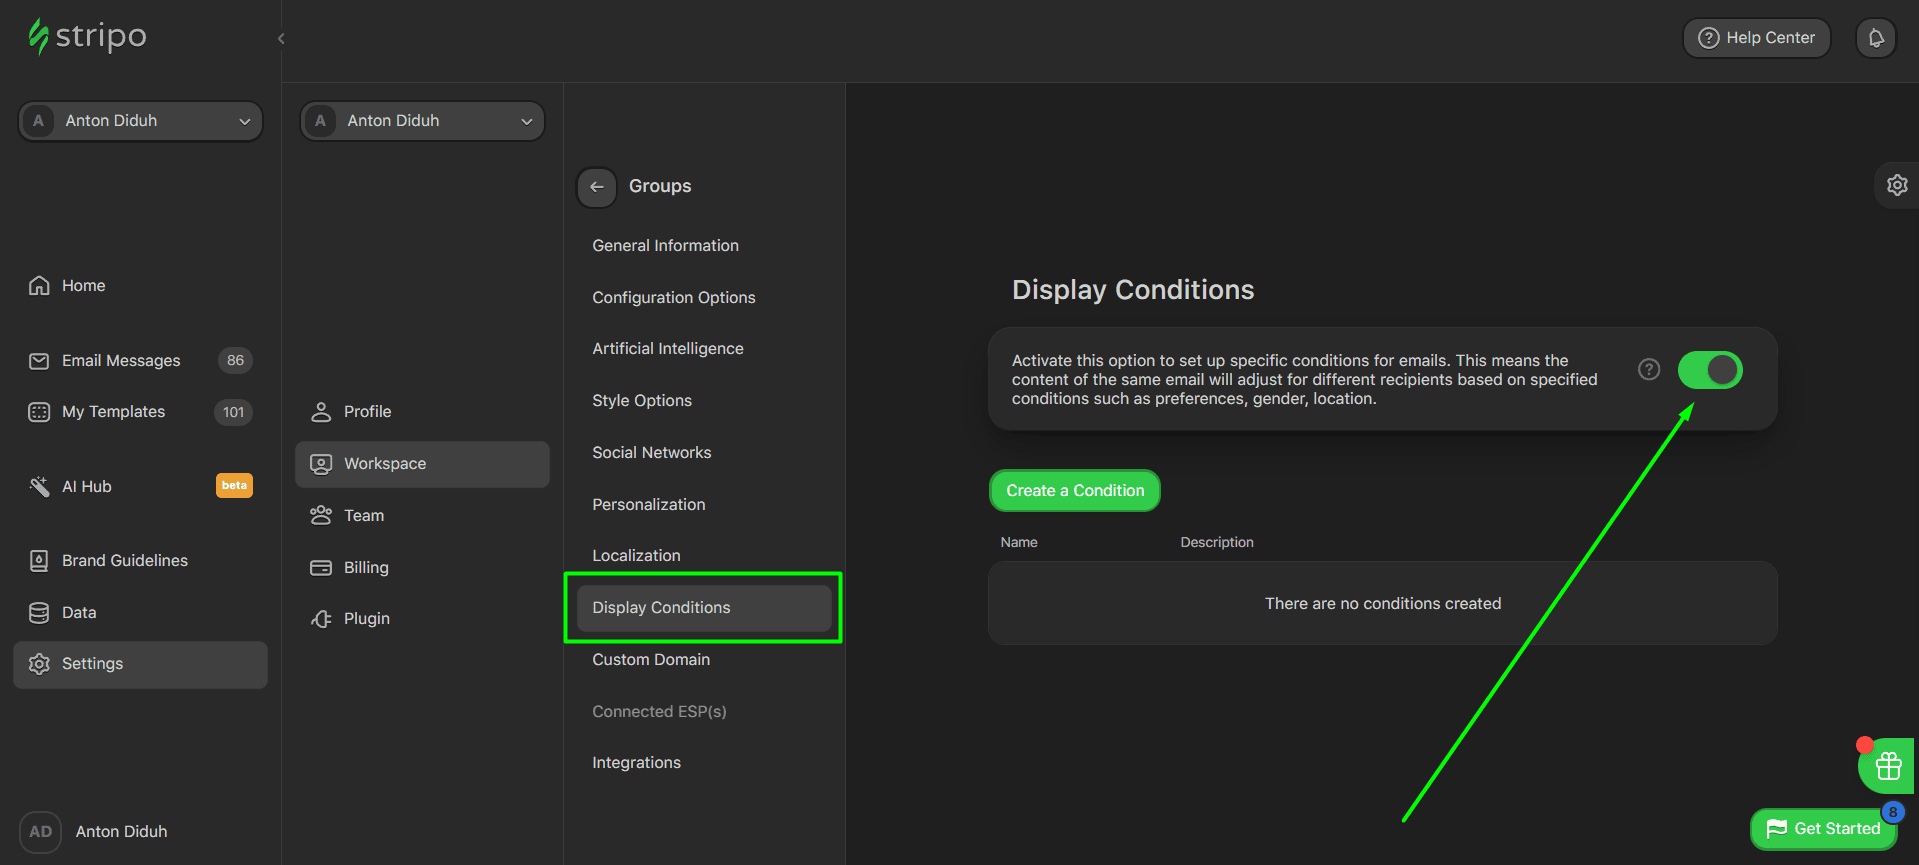1919x865 pixels.
Task: Open General Information settings
Action: 665,246
